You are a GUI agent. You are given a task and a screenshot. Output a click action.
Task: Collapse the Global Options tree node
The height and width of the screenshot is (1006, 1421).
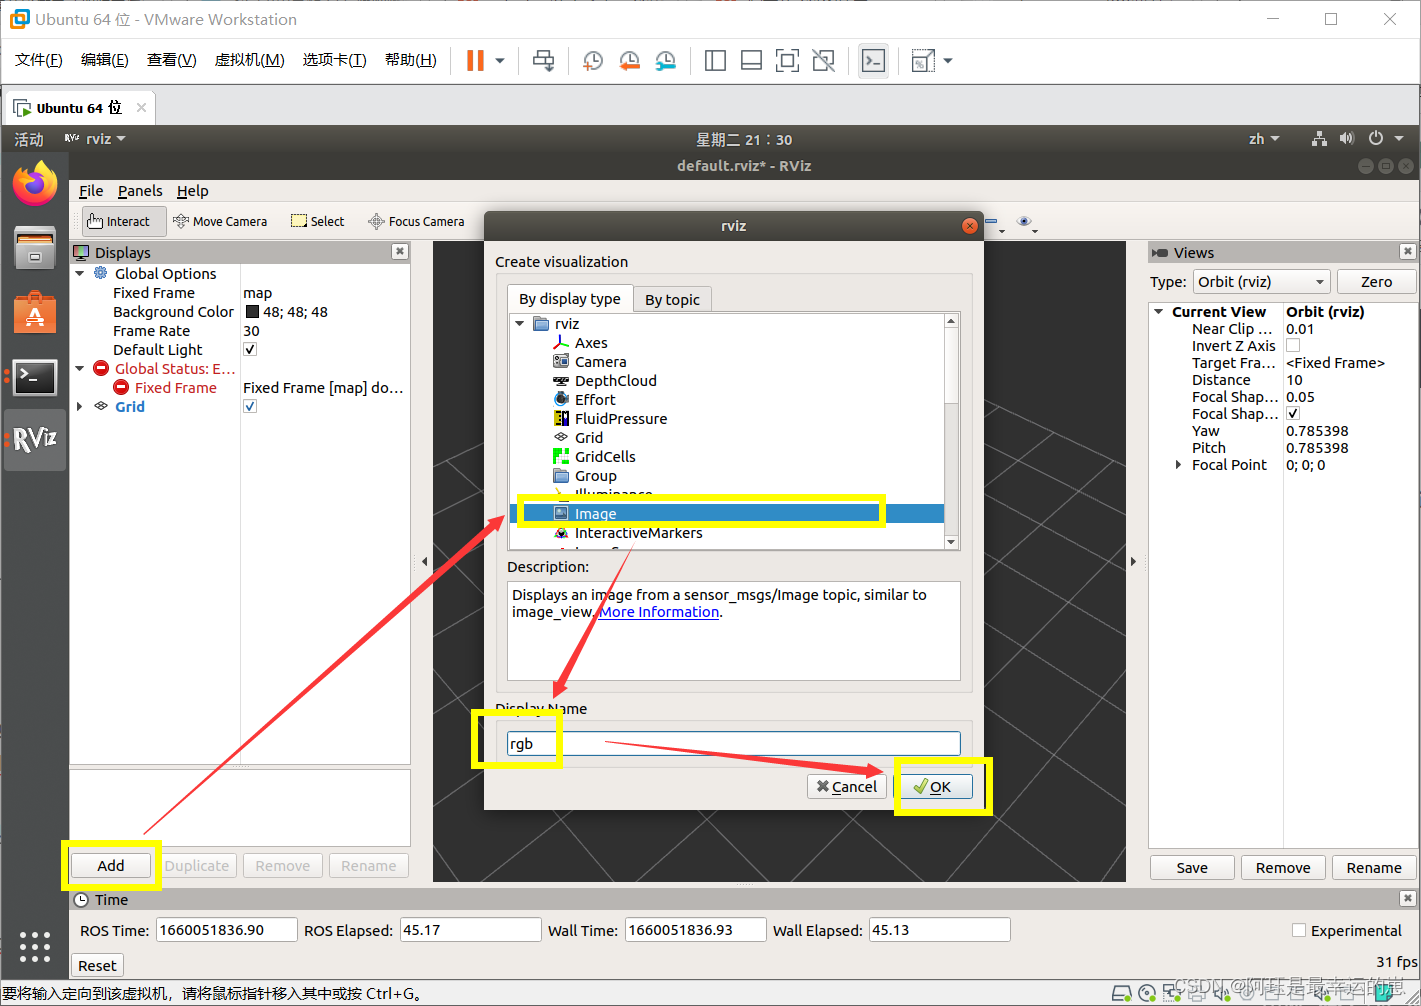tap(80, 273)
